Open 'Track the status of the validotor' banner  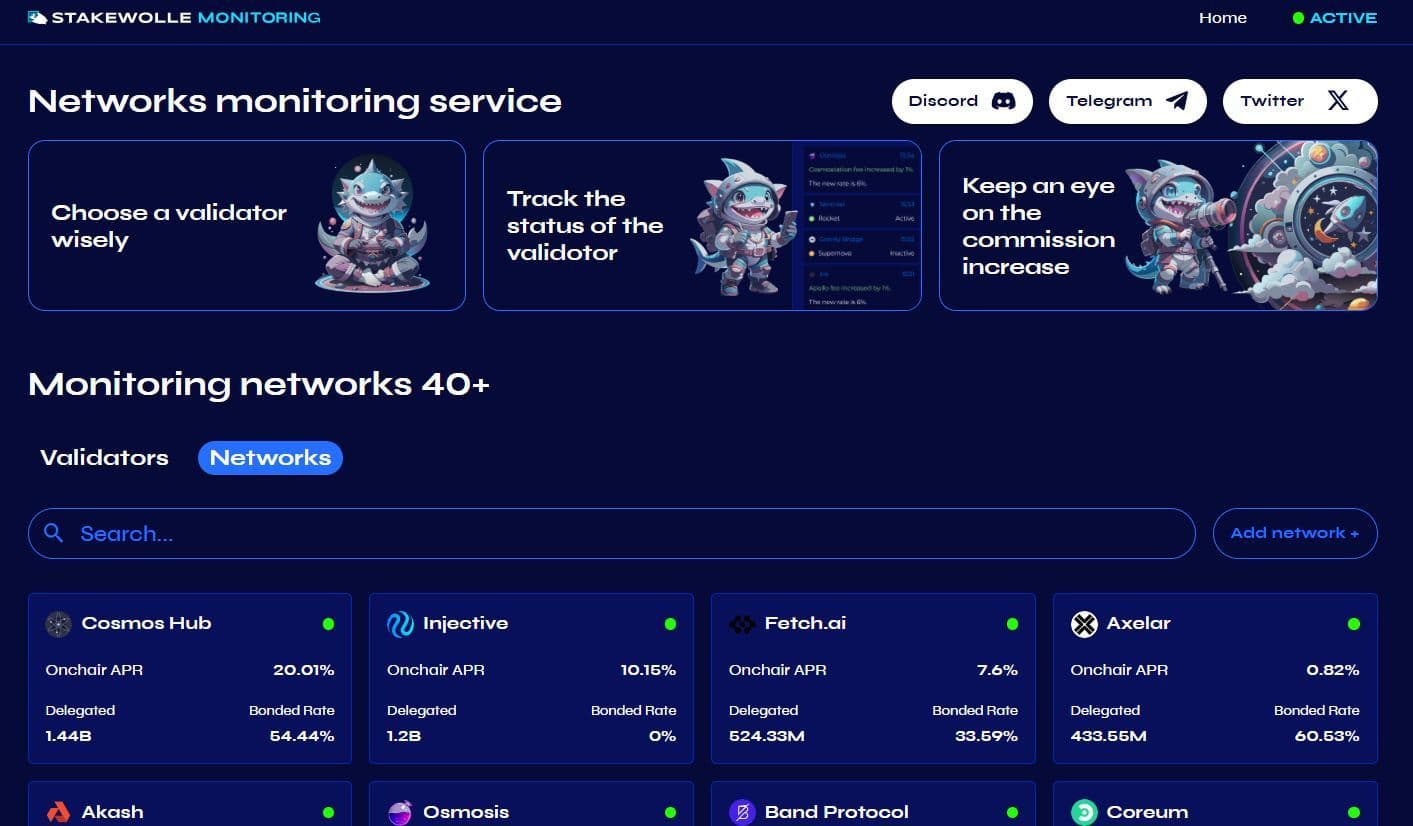point(702,225)
